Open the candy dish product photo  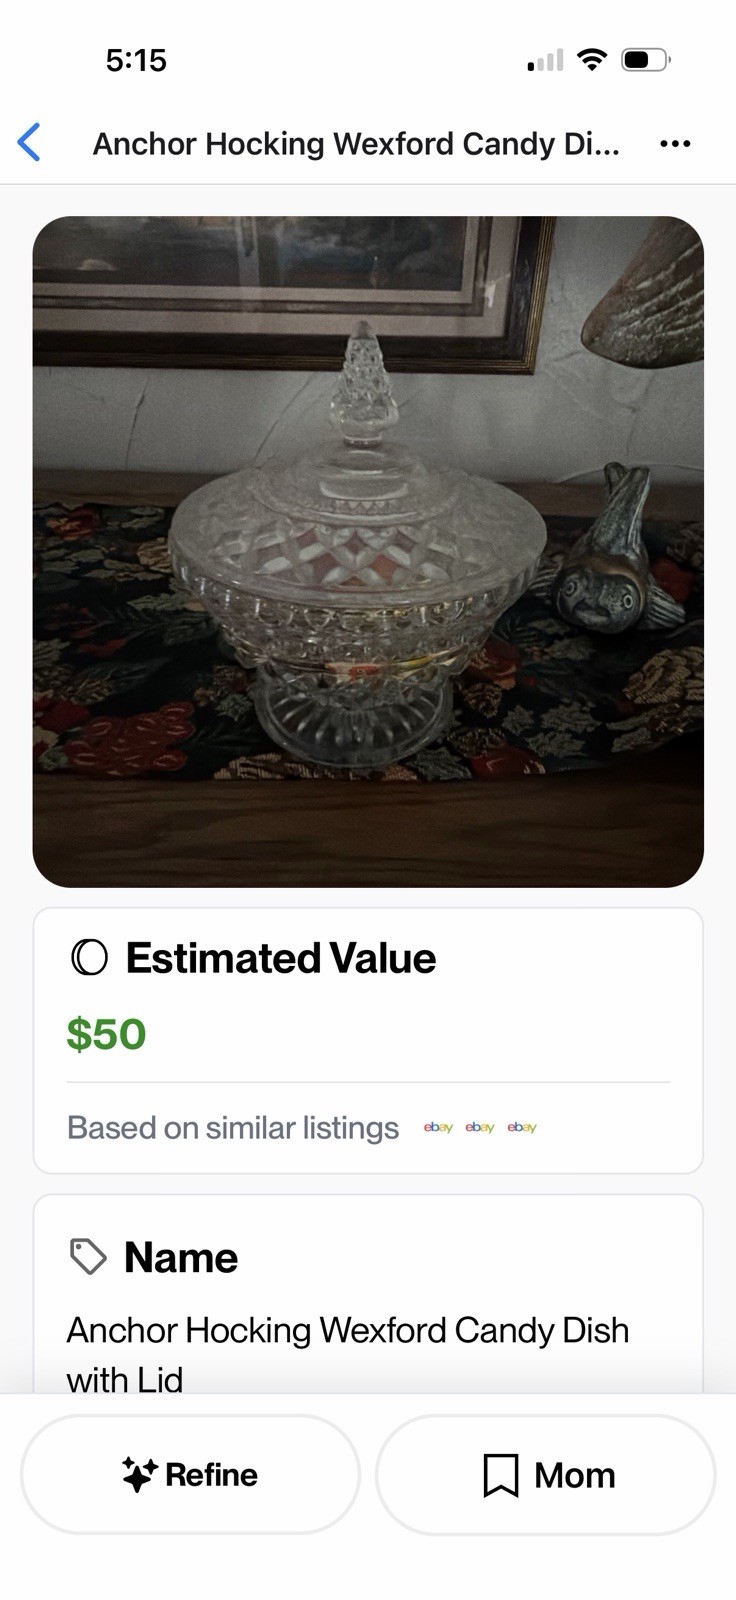coord(368,551)
